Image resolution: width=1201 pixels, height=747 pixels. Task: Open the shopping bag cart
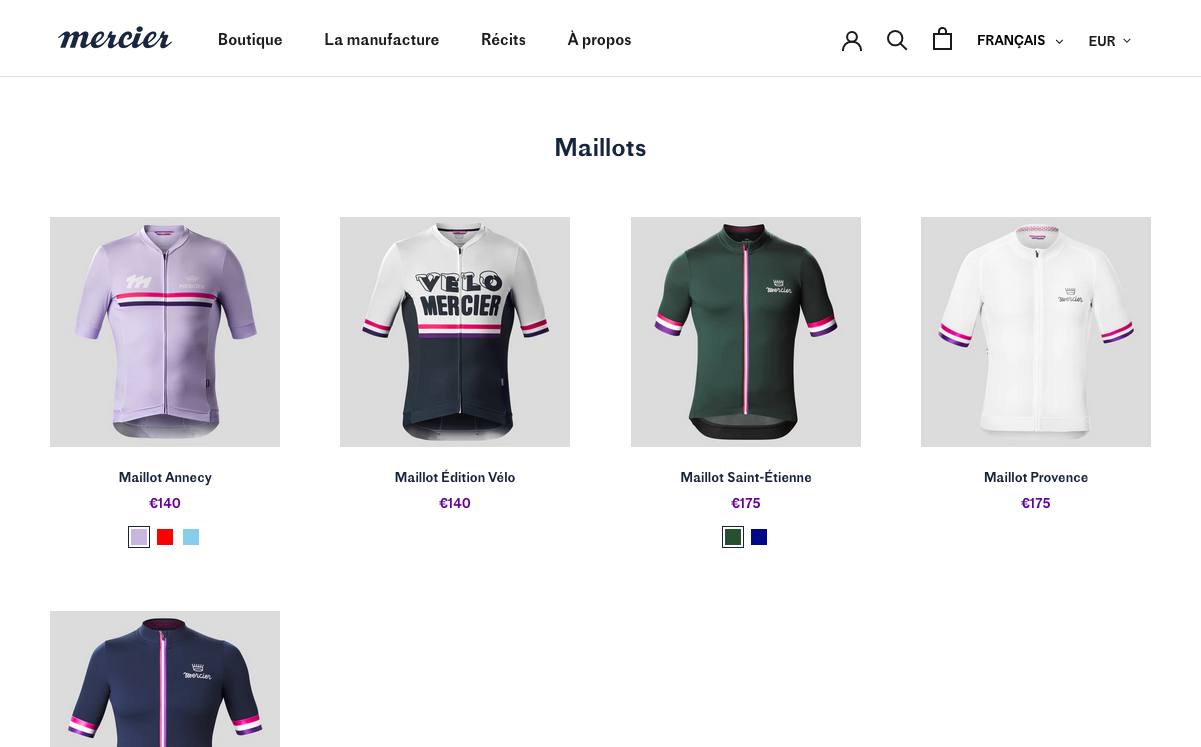point(942,39)
